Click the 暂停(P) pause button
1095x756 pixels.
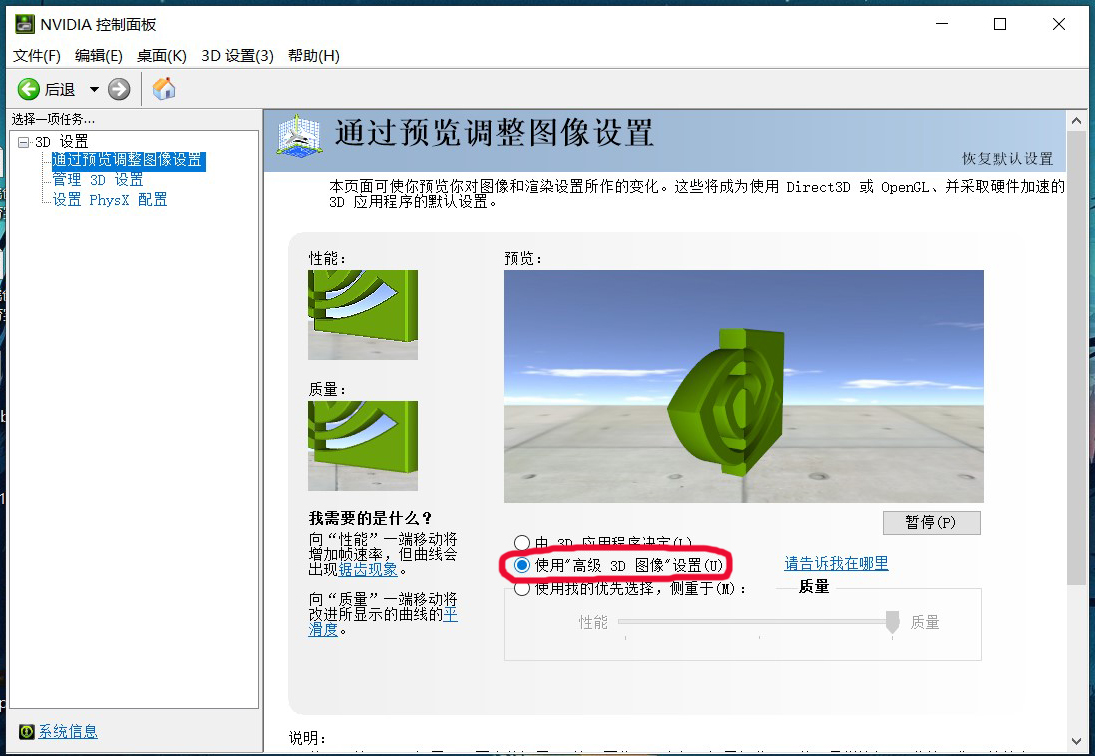(x=931, y=522)
